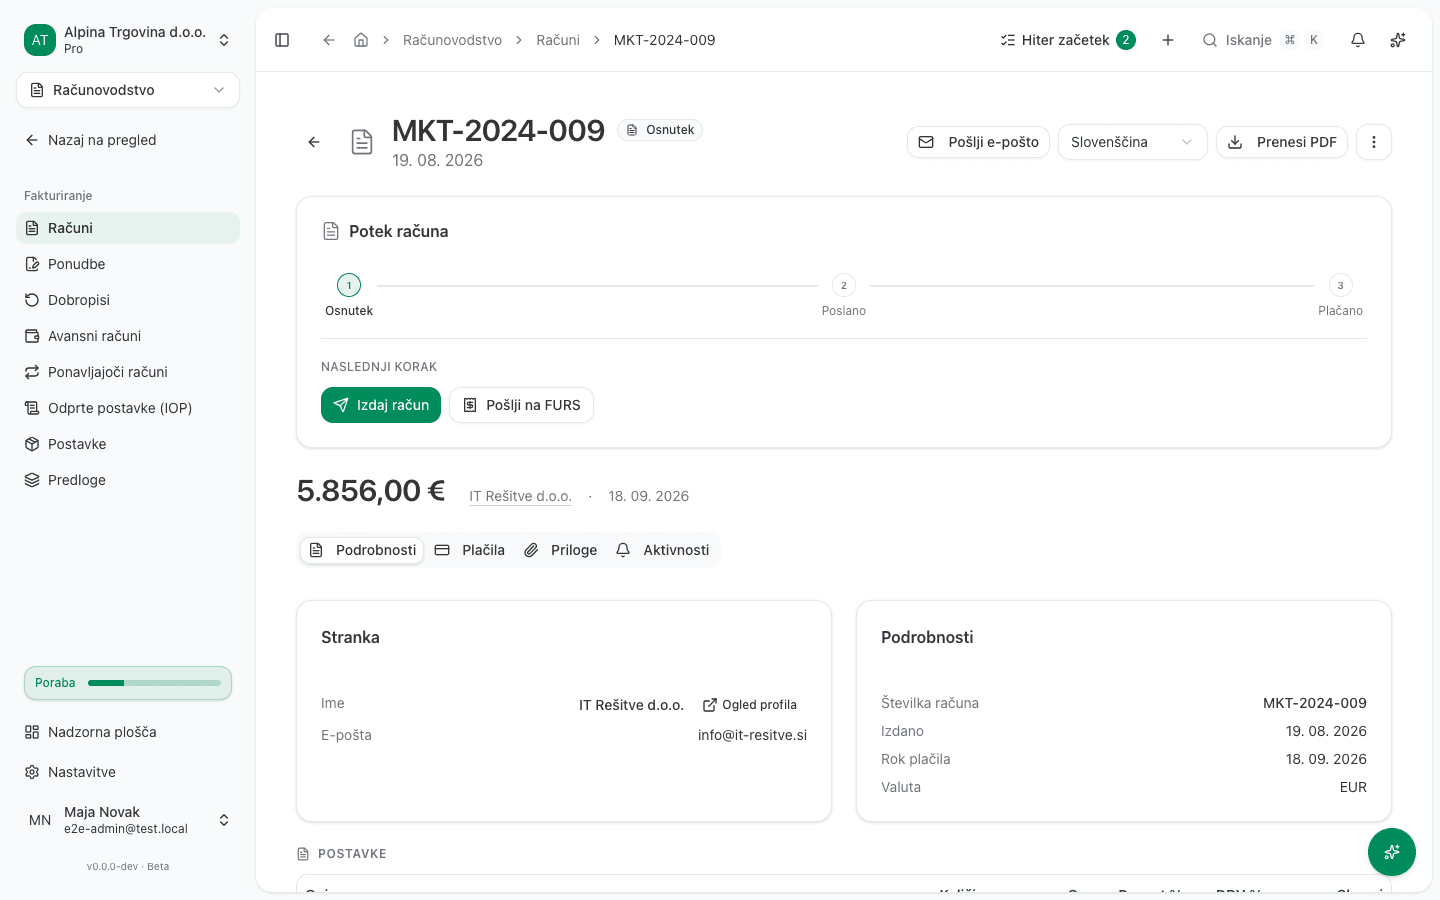Open Ponudbe in the sidebar

[x=128, y=264]
